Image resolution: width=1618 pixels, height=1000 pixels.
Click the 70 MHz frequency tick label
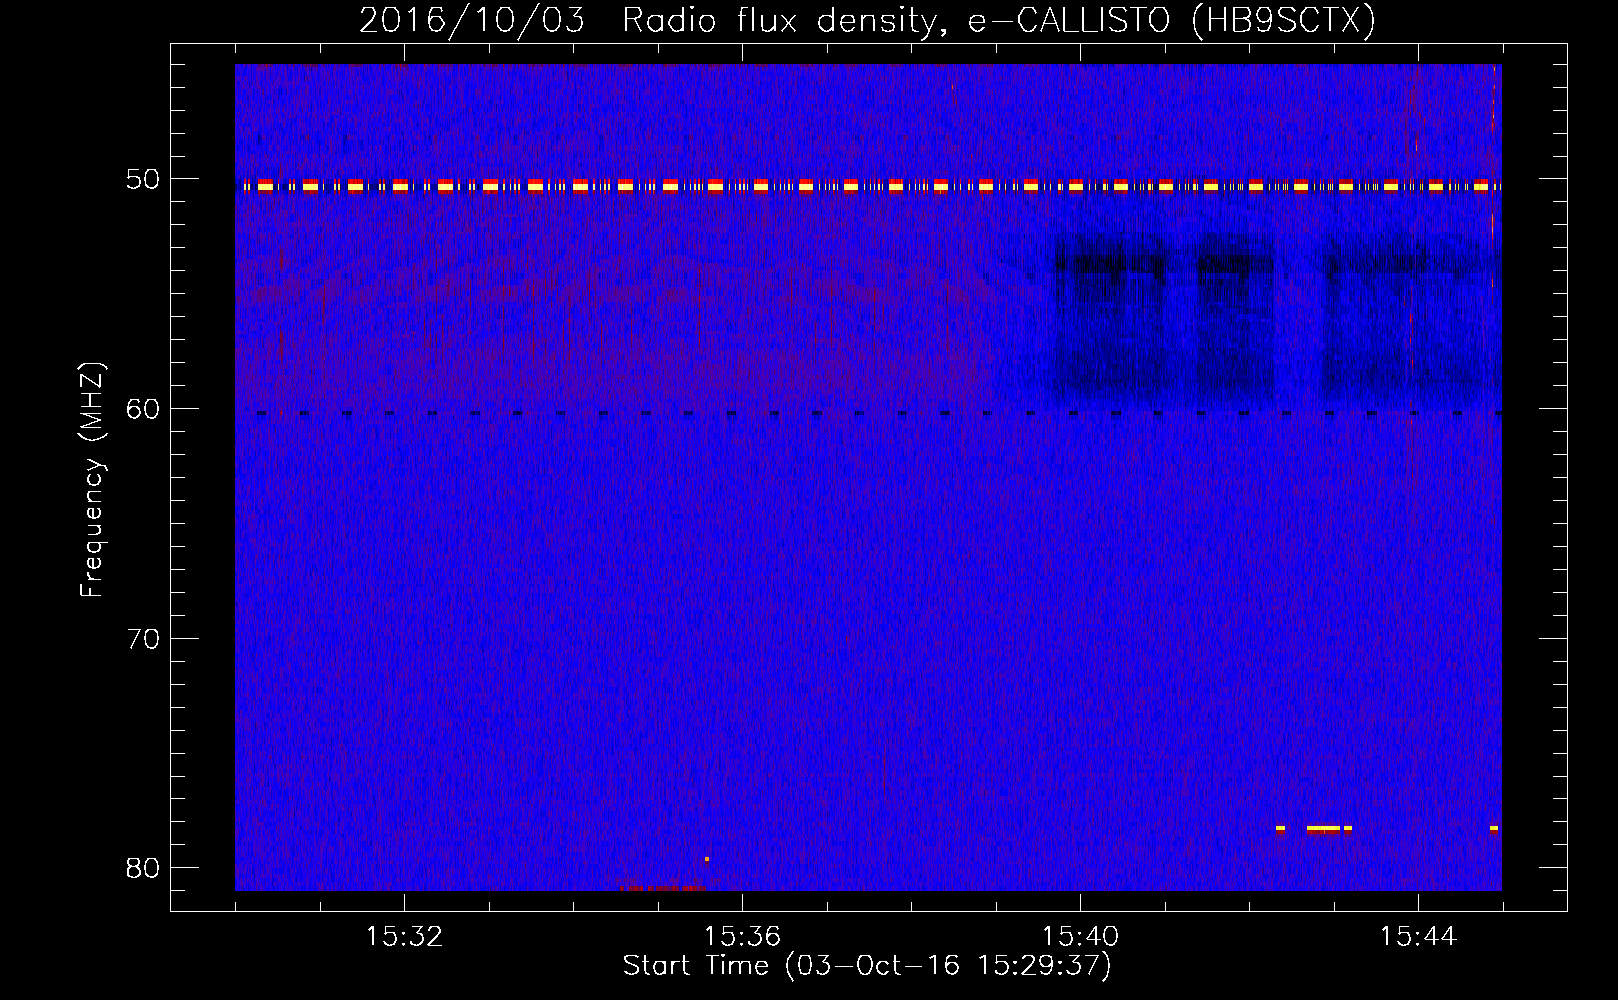point(143,638)
